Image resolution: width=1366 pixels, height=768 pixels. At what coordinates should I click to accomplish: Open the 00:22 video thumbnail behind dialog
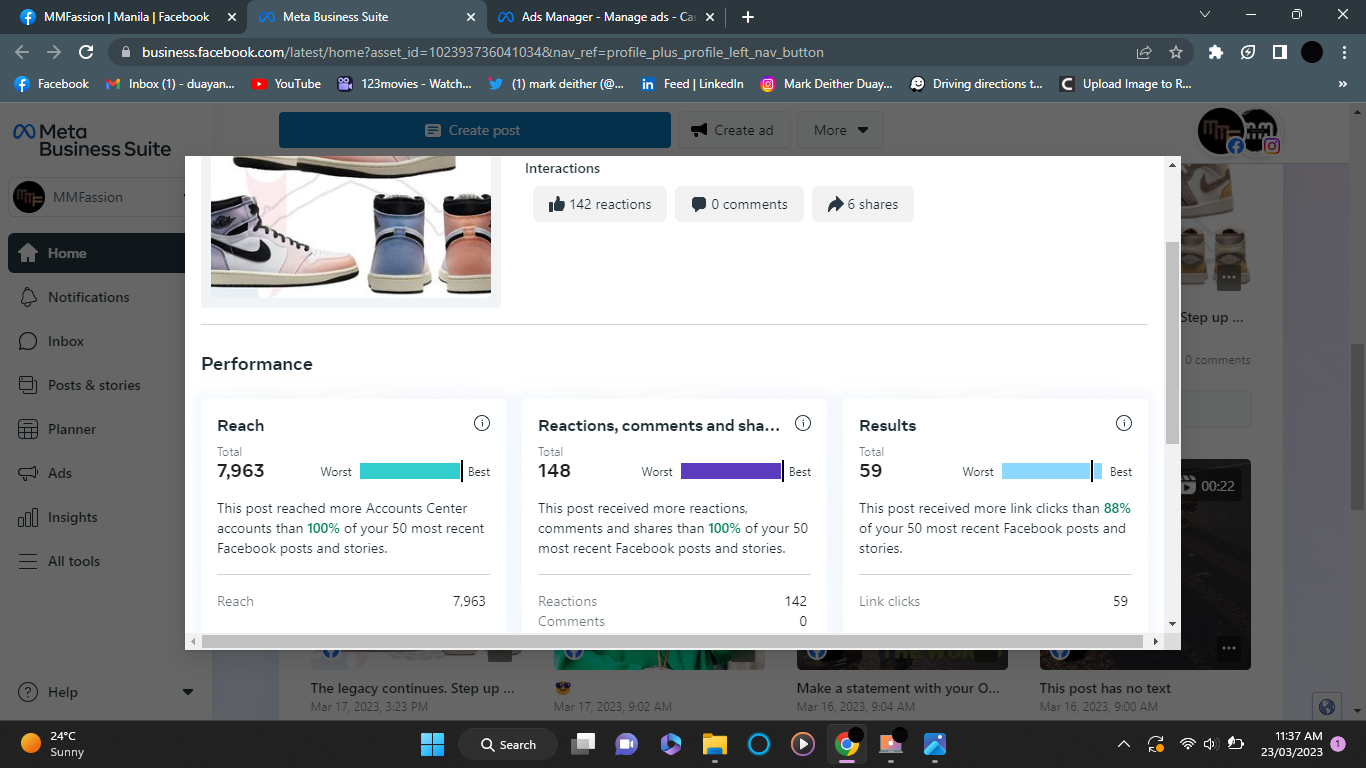(x=1145, y=564)
